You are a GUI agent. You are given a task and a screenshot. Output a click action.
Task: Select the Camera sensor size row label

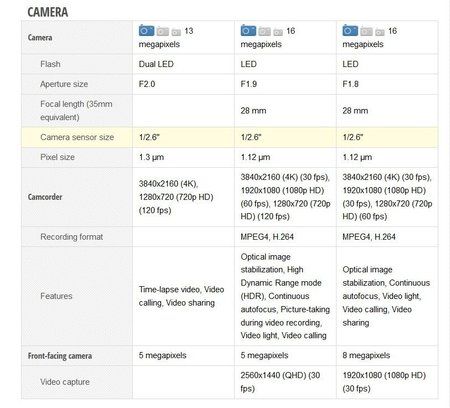point(77,137)
